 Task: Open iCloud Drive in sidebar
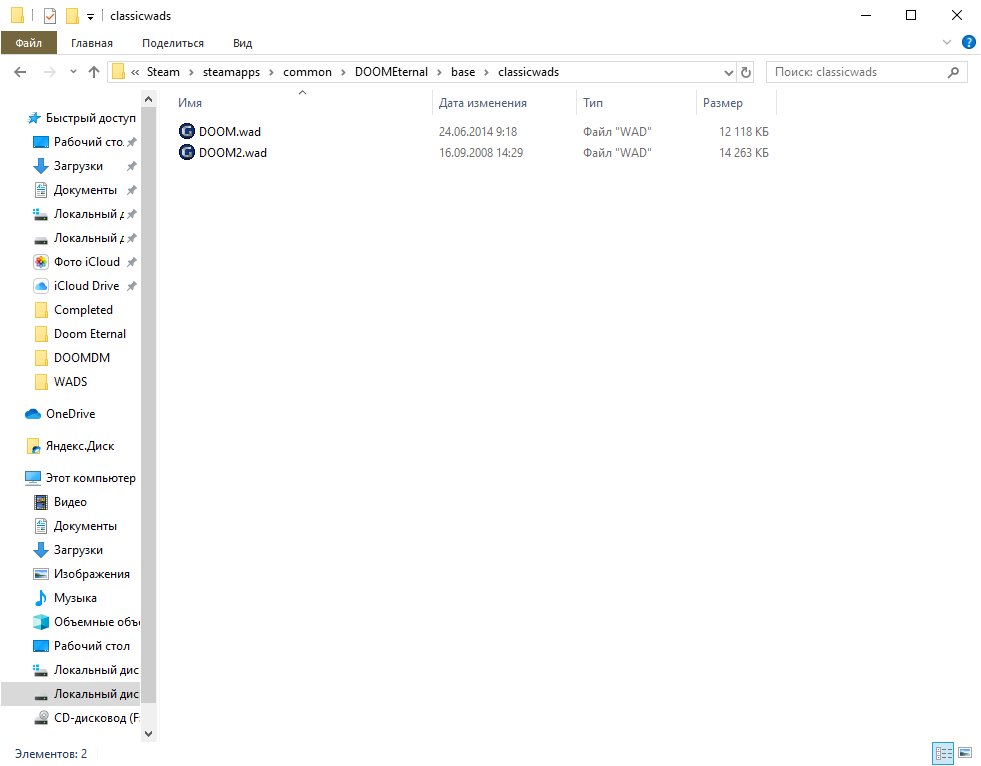86,285
